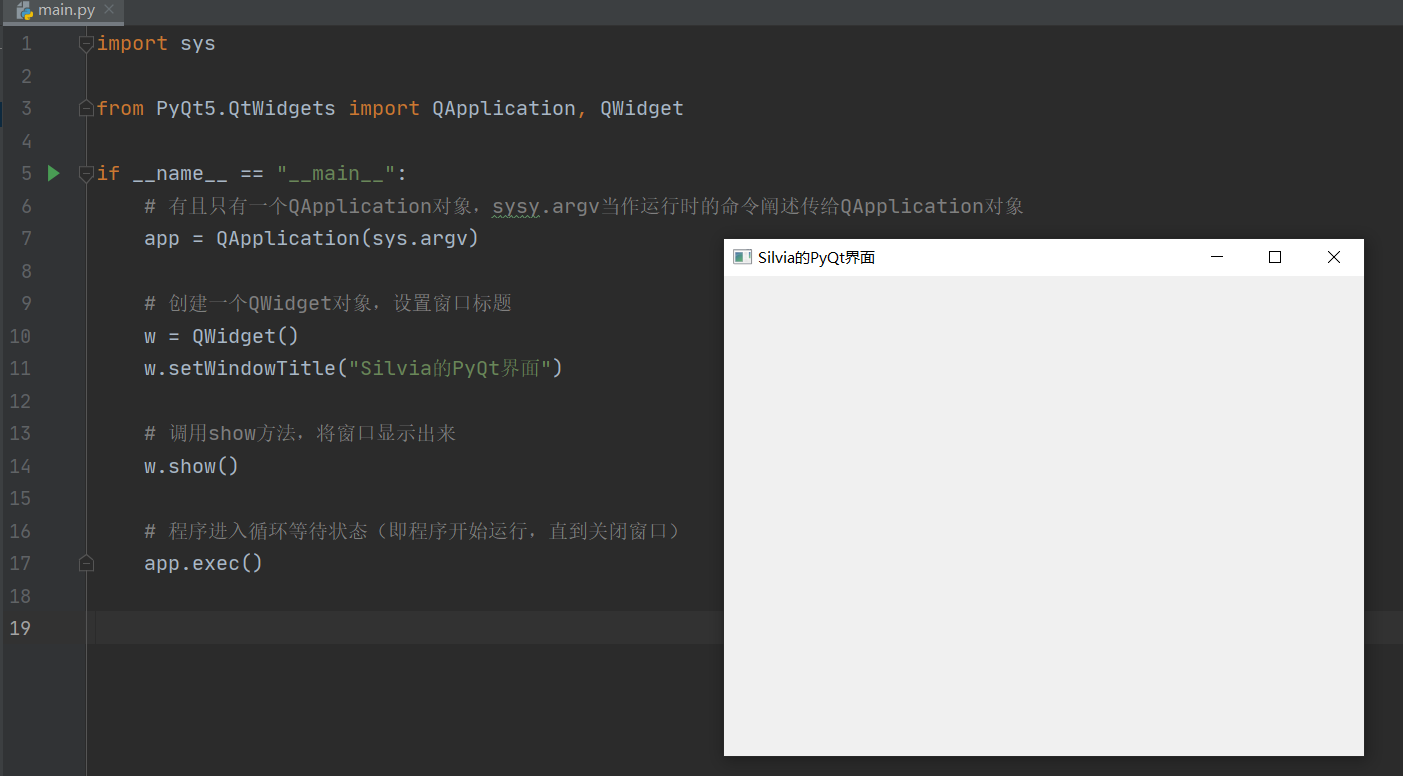The width and height of the screenshot is (1403, 776).
Task: Close the Silvia的PyQt界面 window
Action: (1333, 257)
